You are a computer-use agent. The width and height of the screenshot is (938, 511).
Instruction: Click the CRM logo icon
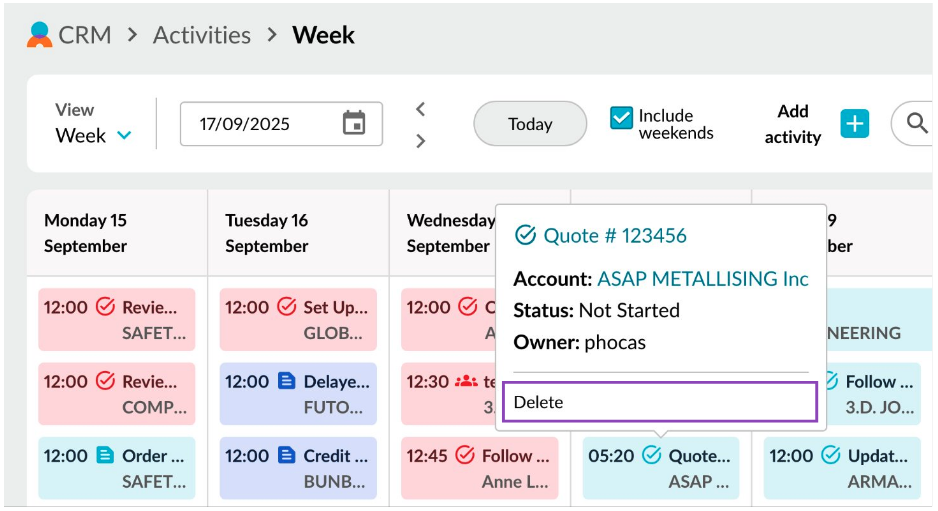39,35
